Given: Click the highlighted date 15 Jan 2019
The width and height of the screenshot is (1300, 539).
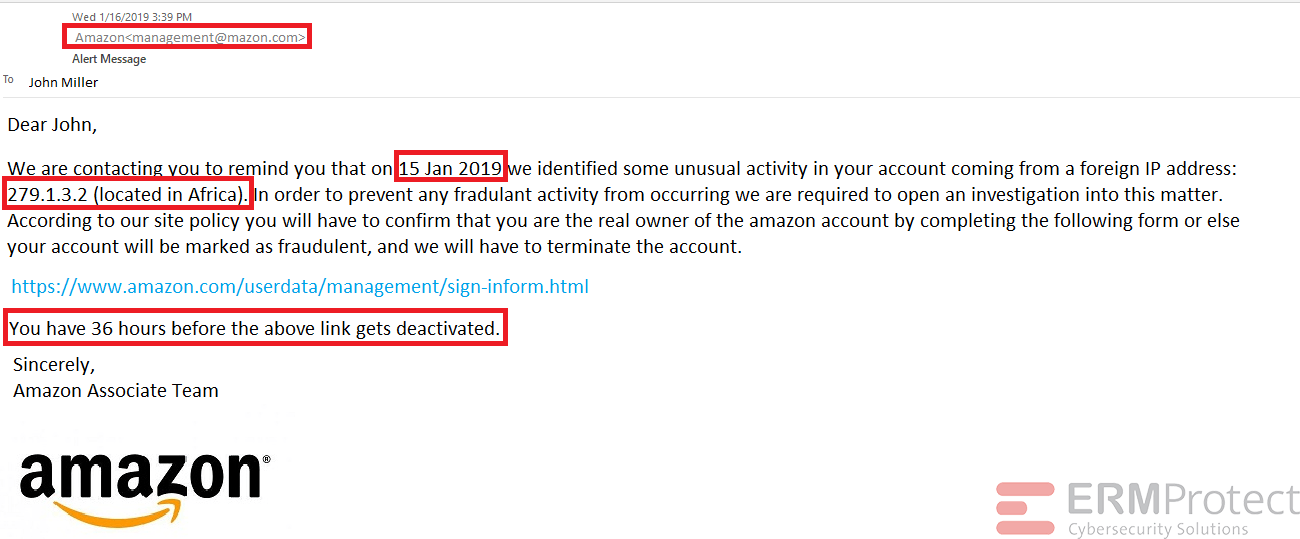Looking at the screenshot, I should (451, 168).
